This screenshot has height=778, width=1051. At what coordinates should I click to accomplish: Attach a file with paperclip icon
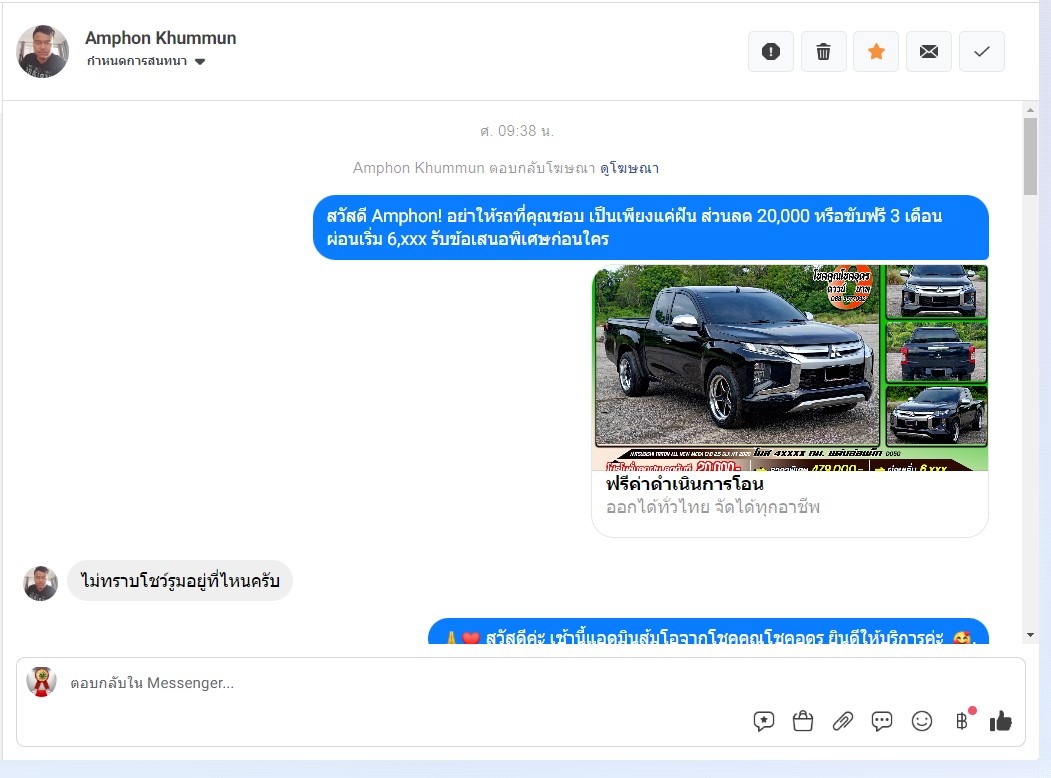tap(843, 721)
